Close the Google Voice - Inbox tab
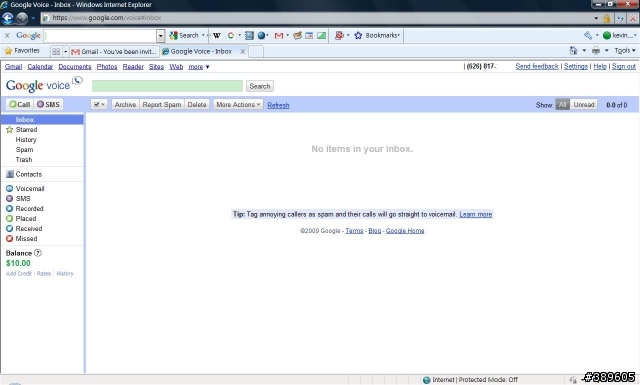 tap(242, 51)
